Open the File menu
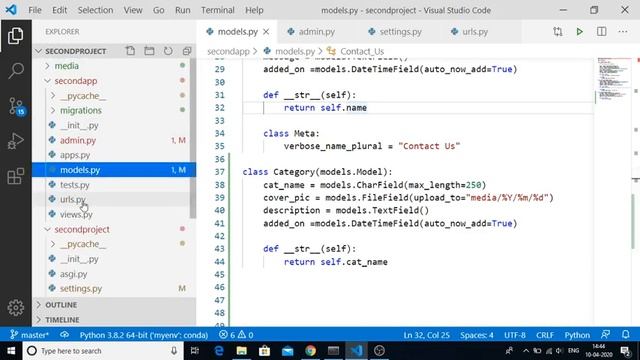This screenshot has height=360, width=640. 35,10
